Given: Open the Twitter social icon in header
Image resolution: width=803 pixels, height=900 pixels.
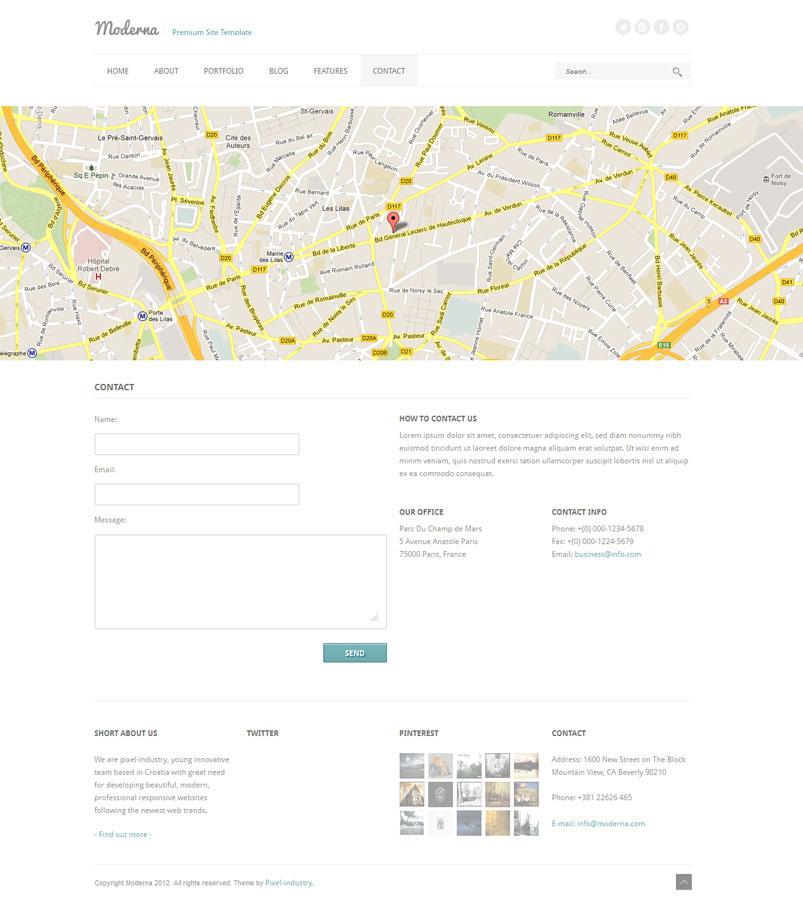Looking at the screenshot, I should [x=623, y=28].
